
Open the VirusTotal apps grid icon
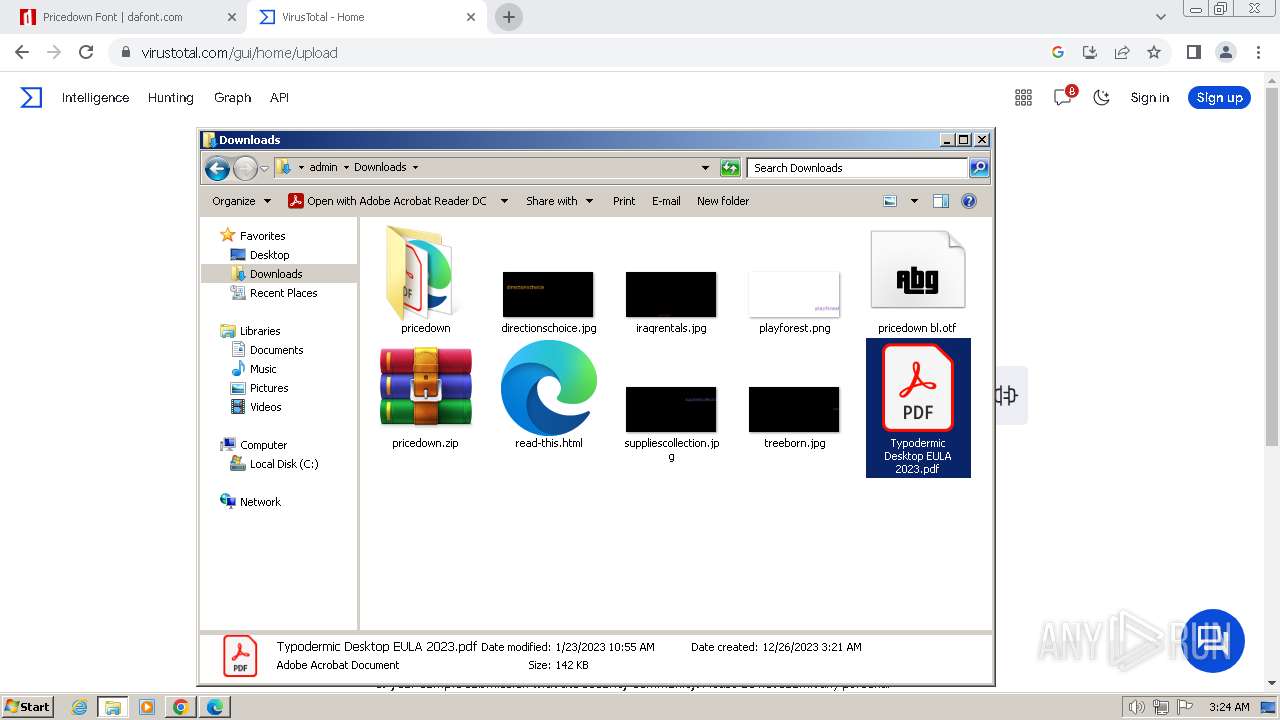click(1023, 97)
